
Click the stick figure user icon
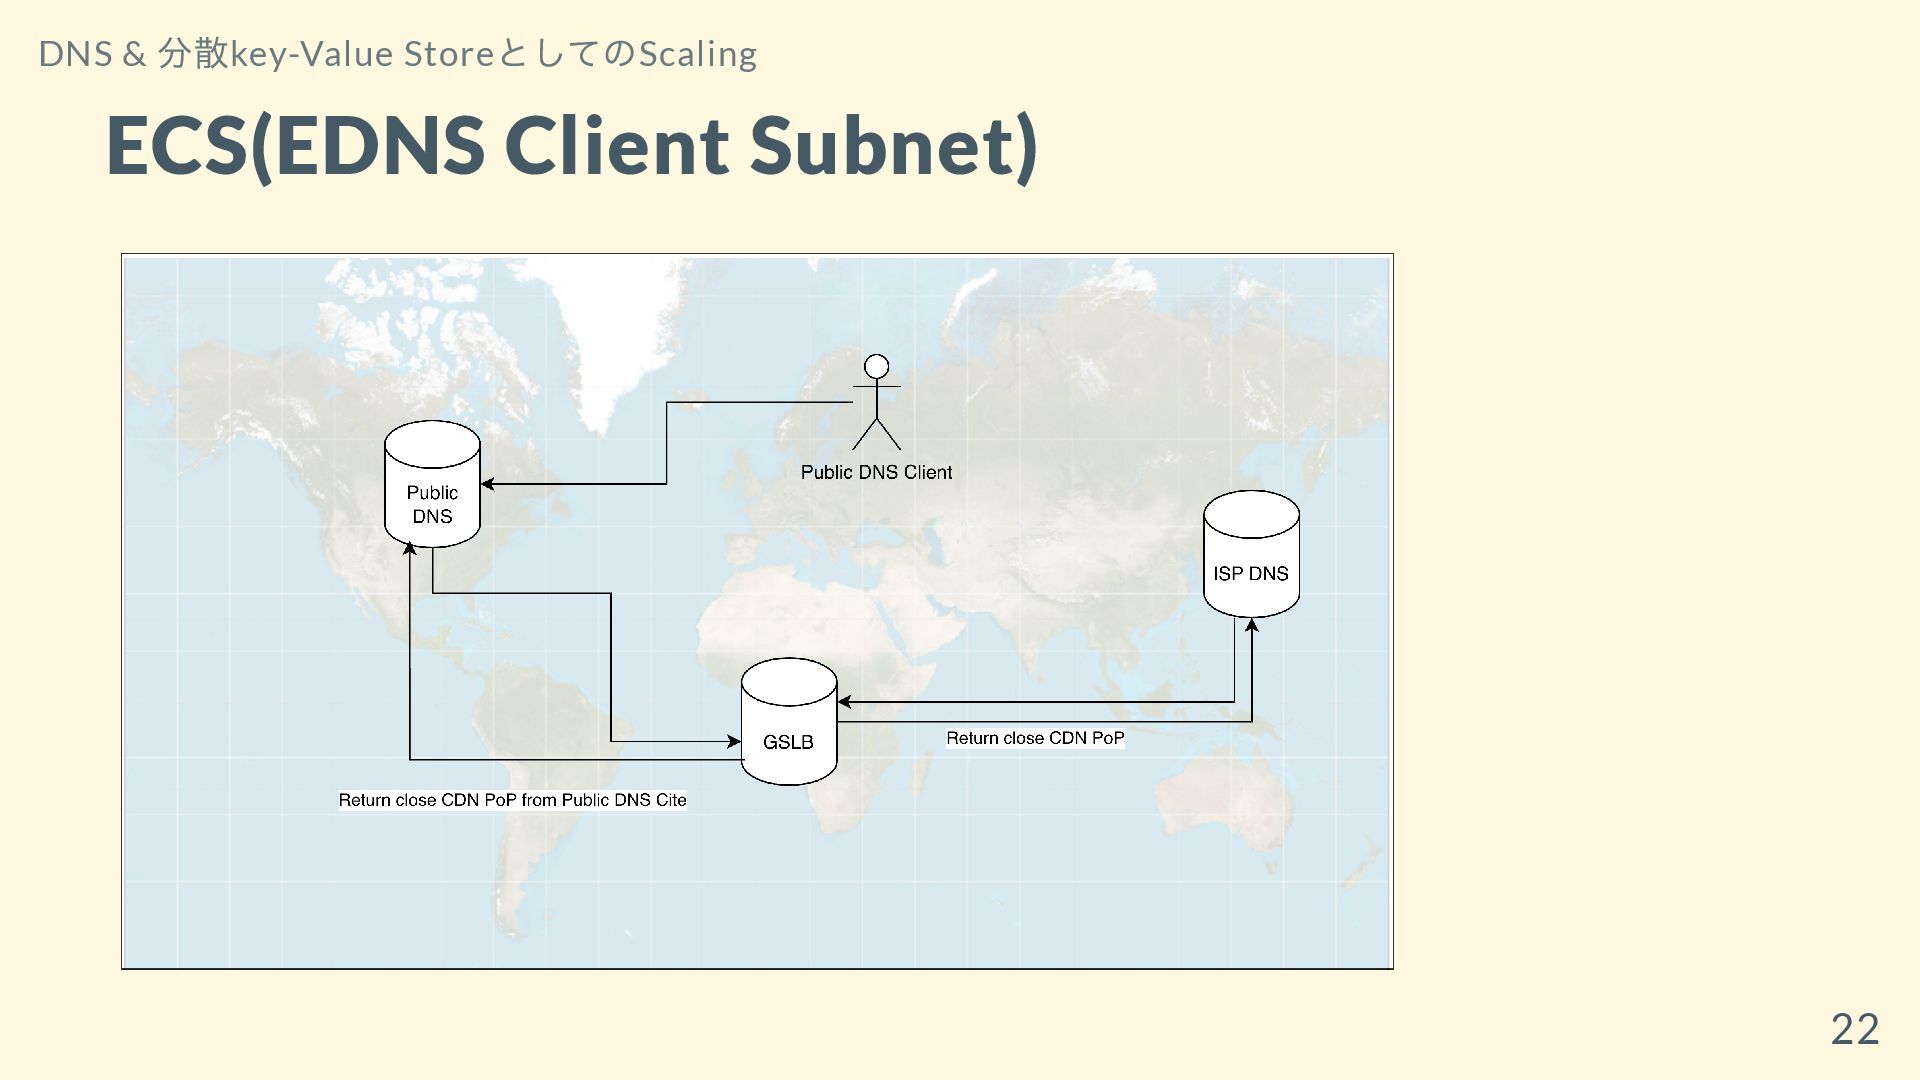[876, 402]
